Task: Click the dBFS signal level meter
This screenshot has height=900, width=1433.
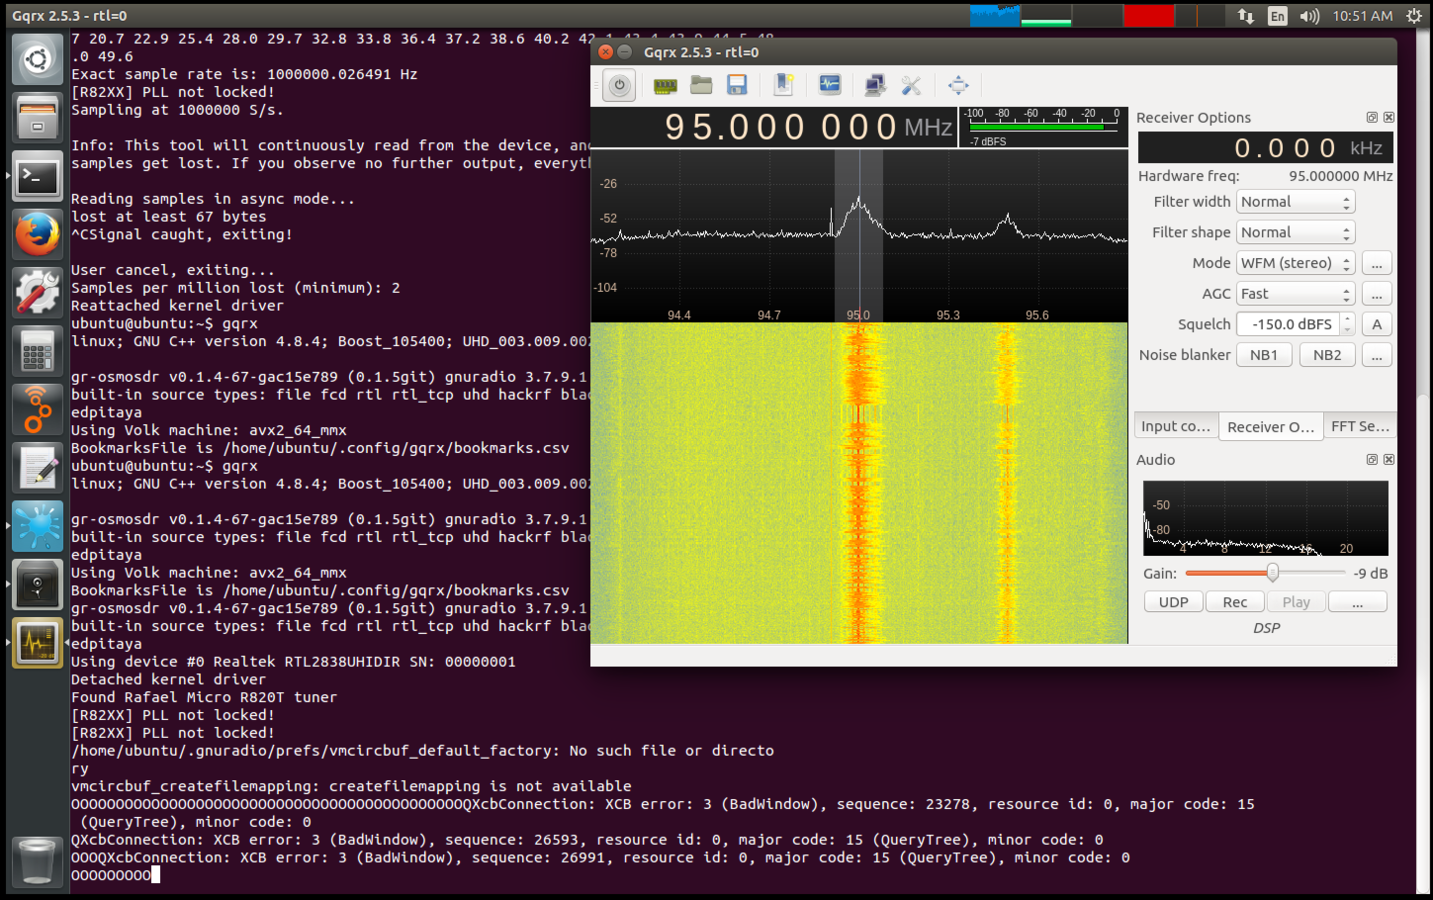Action: click(x=1043, y=127)
